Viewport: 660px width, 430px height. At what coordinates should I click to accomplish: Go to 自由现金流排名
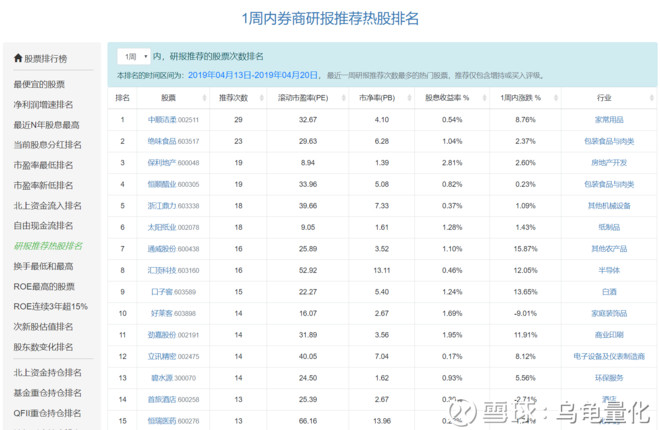click(x=43, y=226)
